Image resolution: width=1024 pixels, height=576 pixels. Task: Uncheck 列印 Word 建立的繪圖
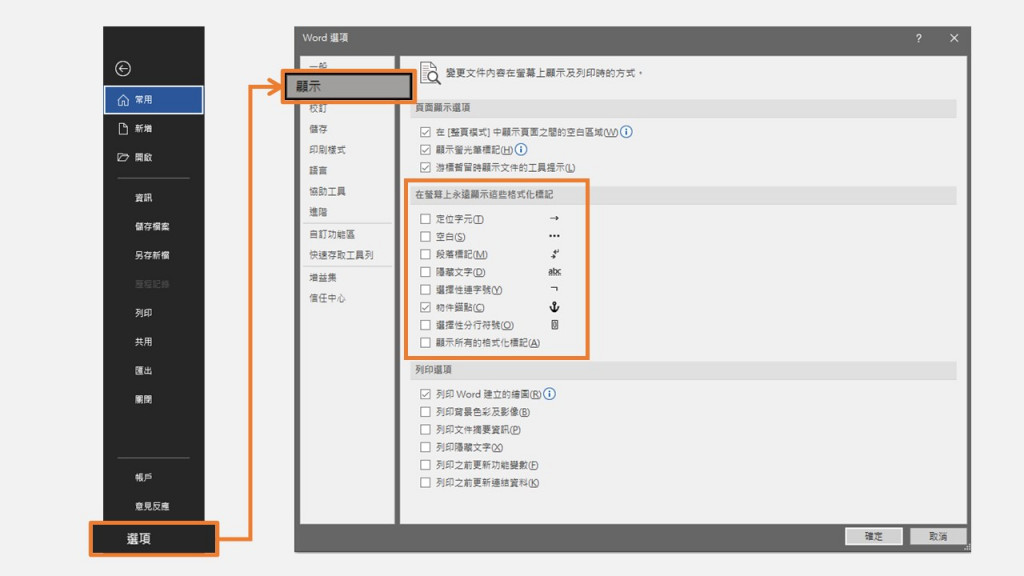coord(425,394)
